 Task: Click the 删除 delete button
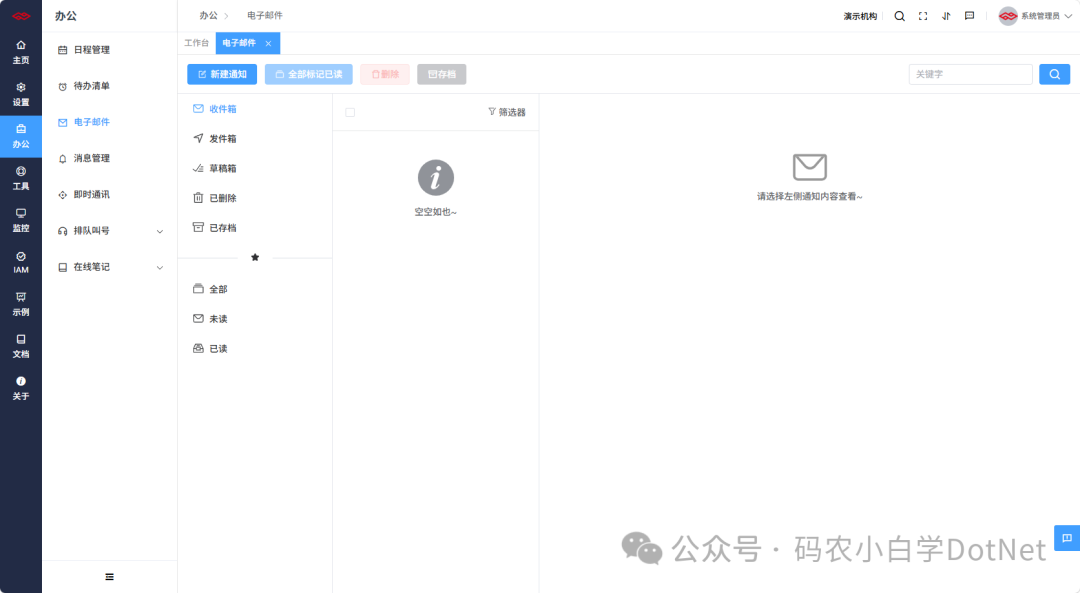tap(385, 74)
